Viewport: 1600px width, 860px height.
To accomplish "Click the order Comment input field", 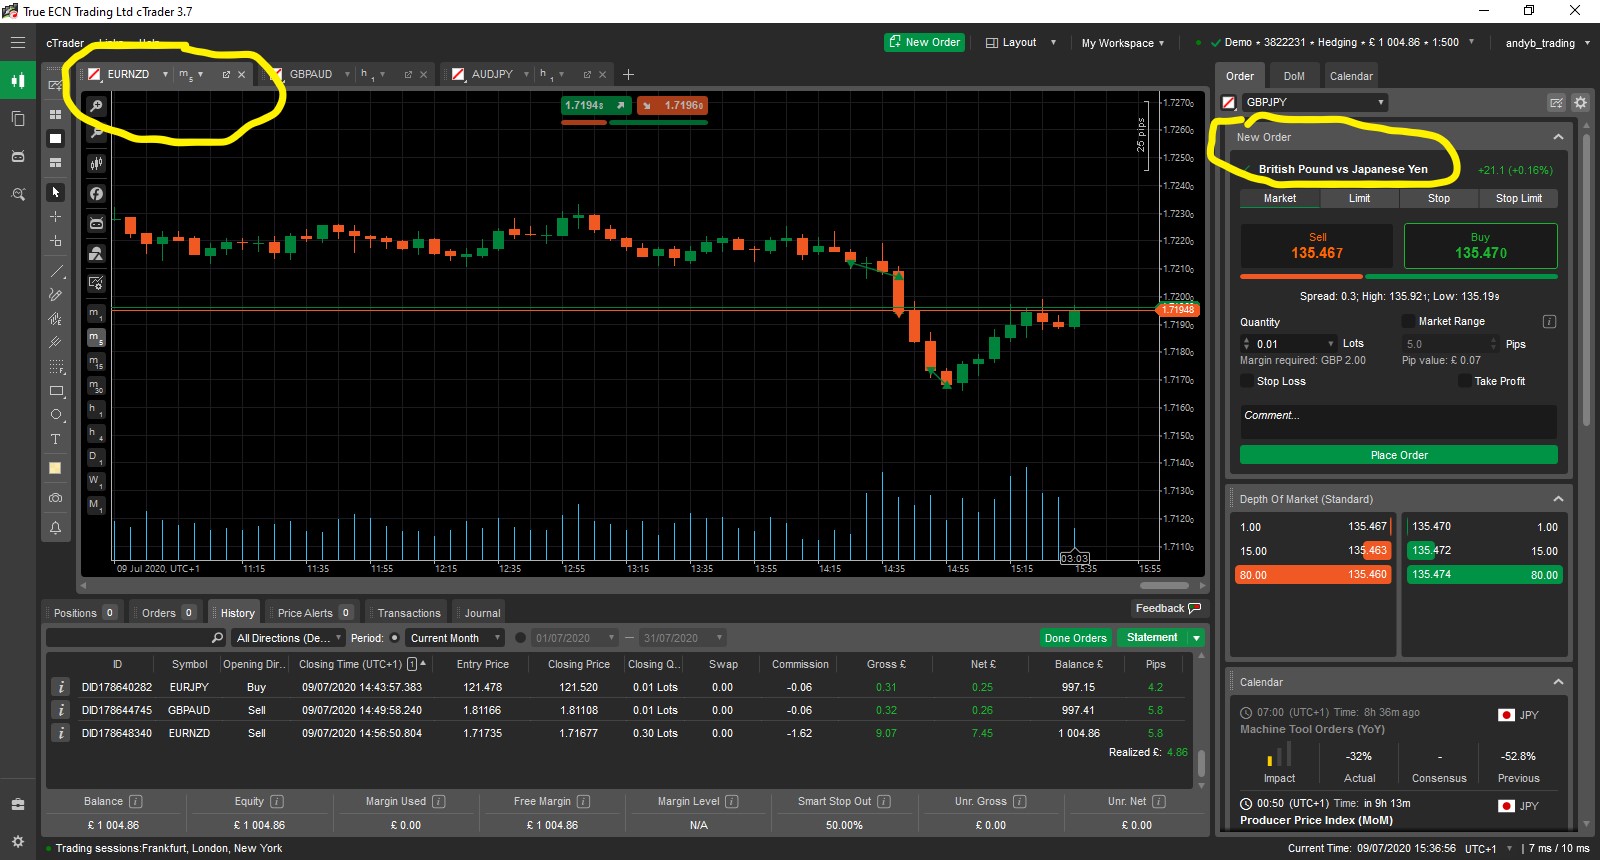I will [x=1398, y=421].
